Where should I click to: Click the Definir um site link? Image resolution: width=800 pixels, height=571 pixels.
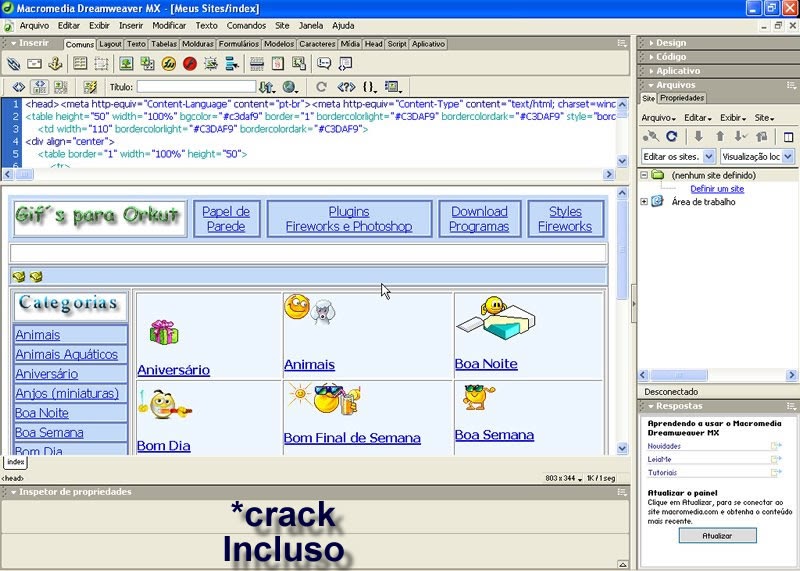[x=717, y=189]
